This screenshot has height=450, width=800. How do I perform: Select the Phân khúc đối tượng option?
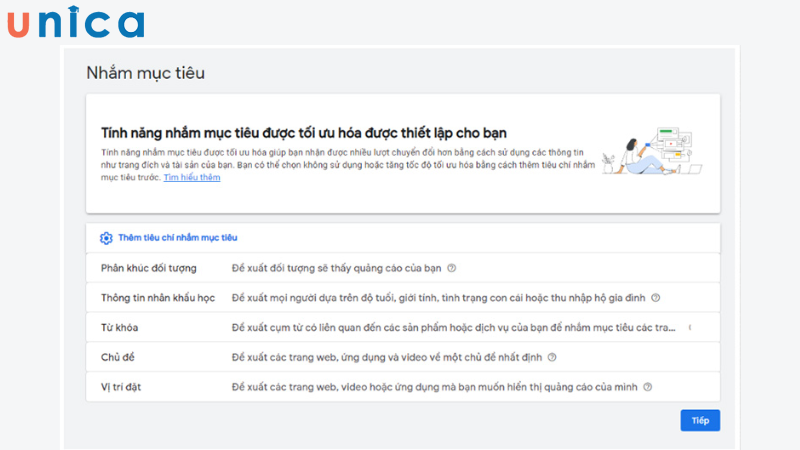[x=403, y=268]
